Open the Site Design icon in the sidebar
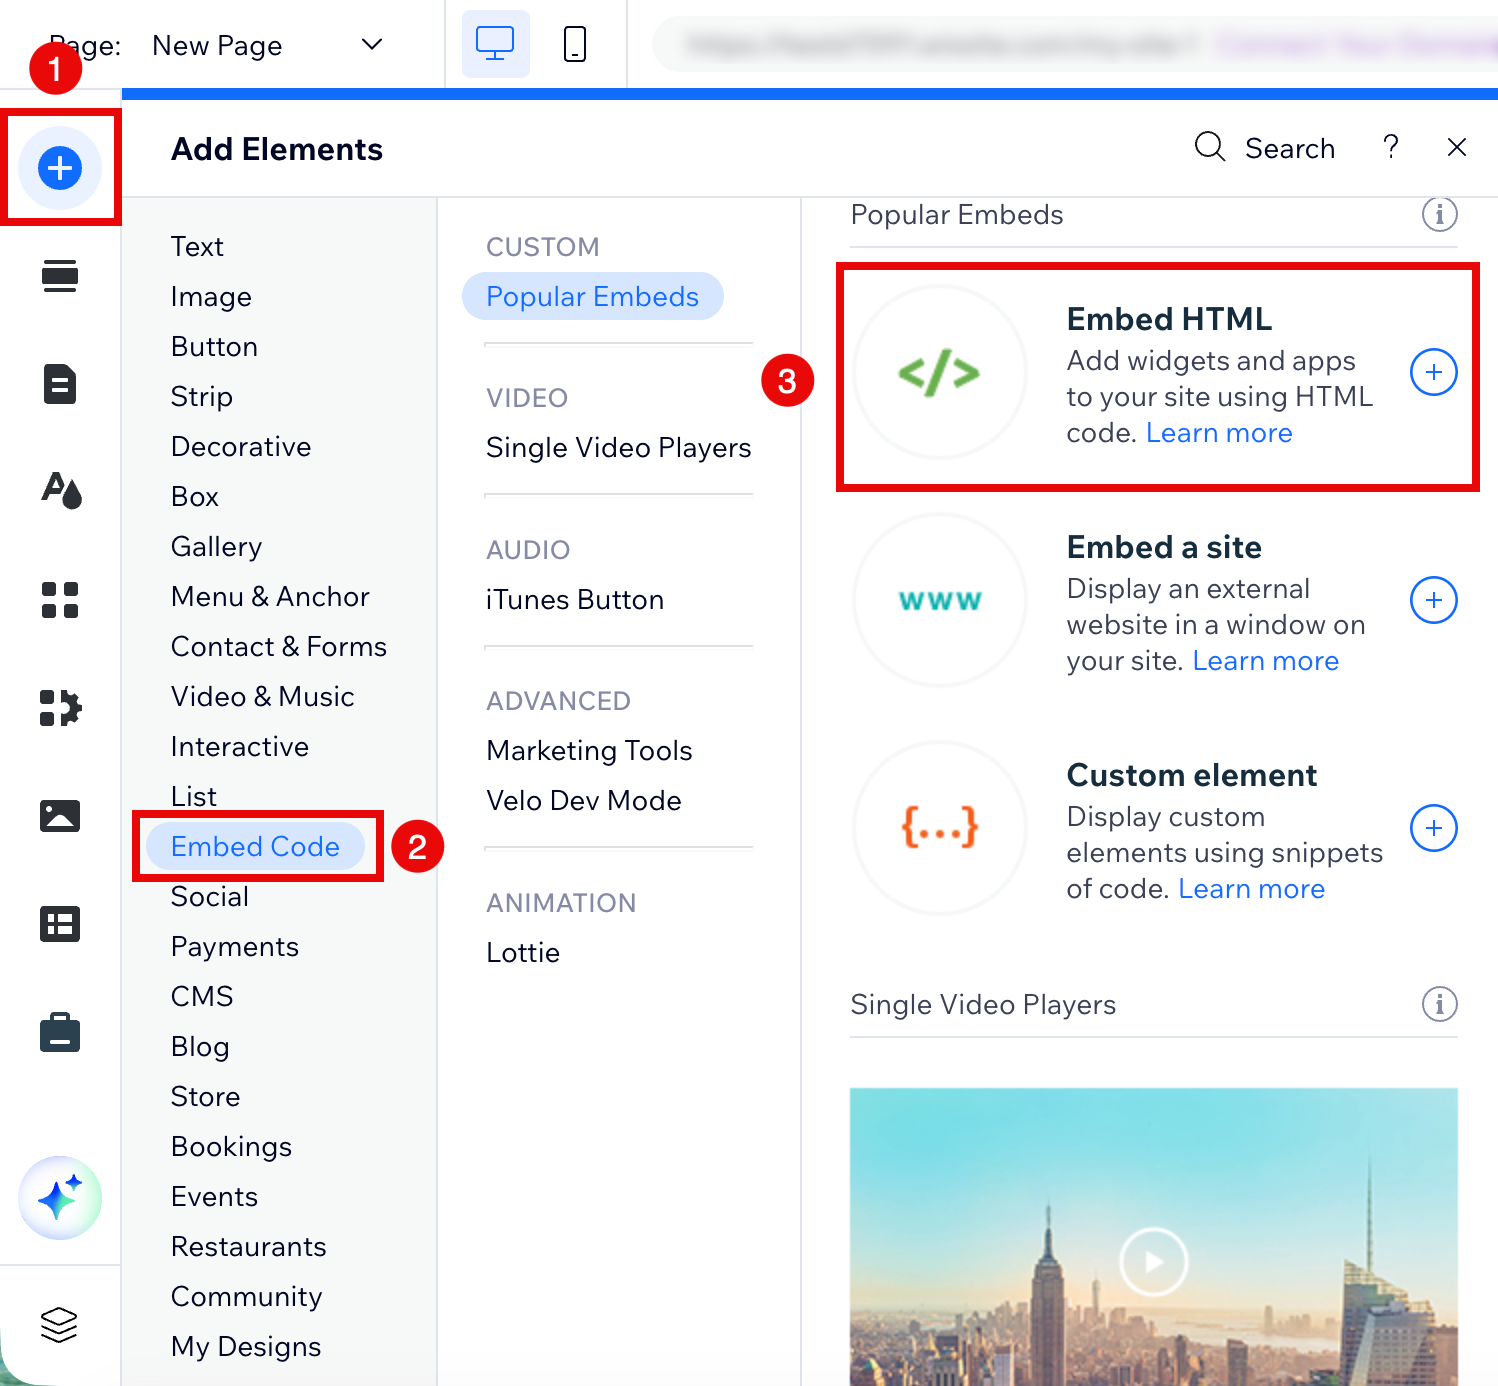 coord(60,490)
